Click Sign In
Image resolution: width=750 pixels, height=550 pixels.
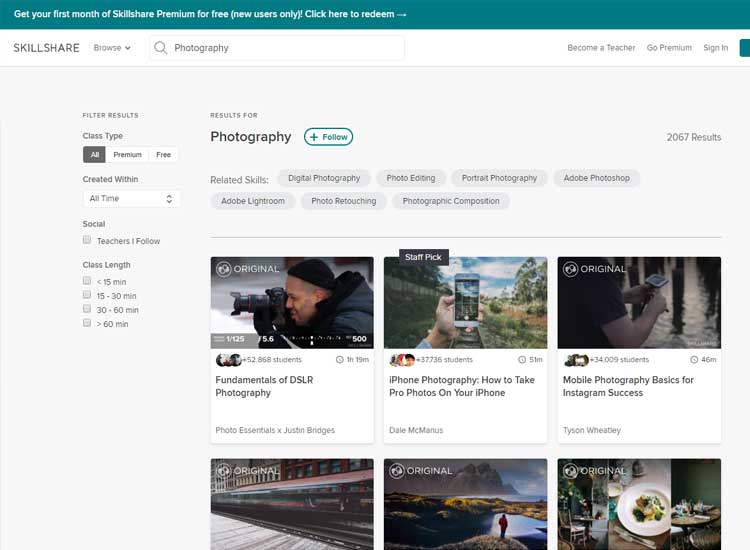(716, 48)
